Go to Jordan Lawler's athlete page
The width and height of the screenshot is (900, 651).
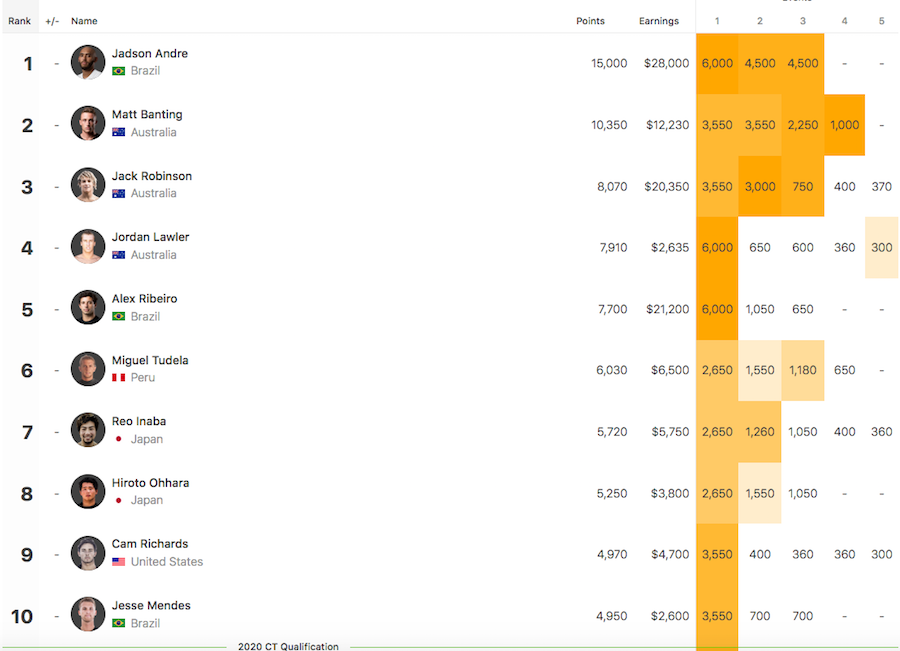150,237
